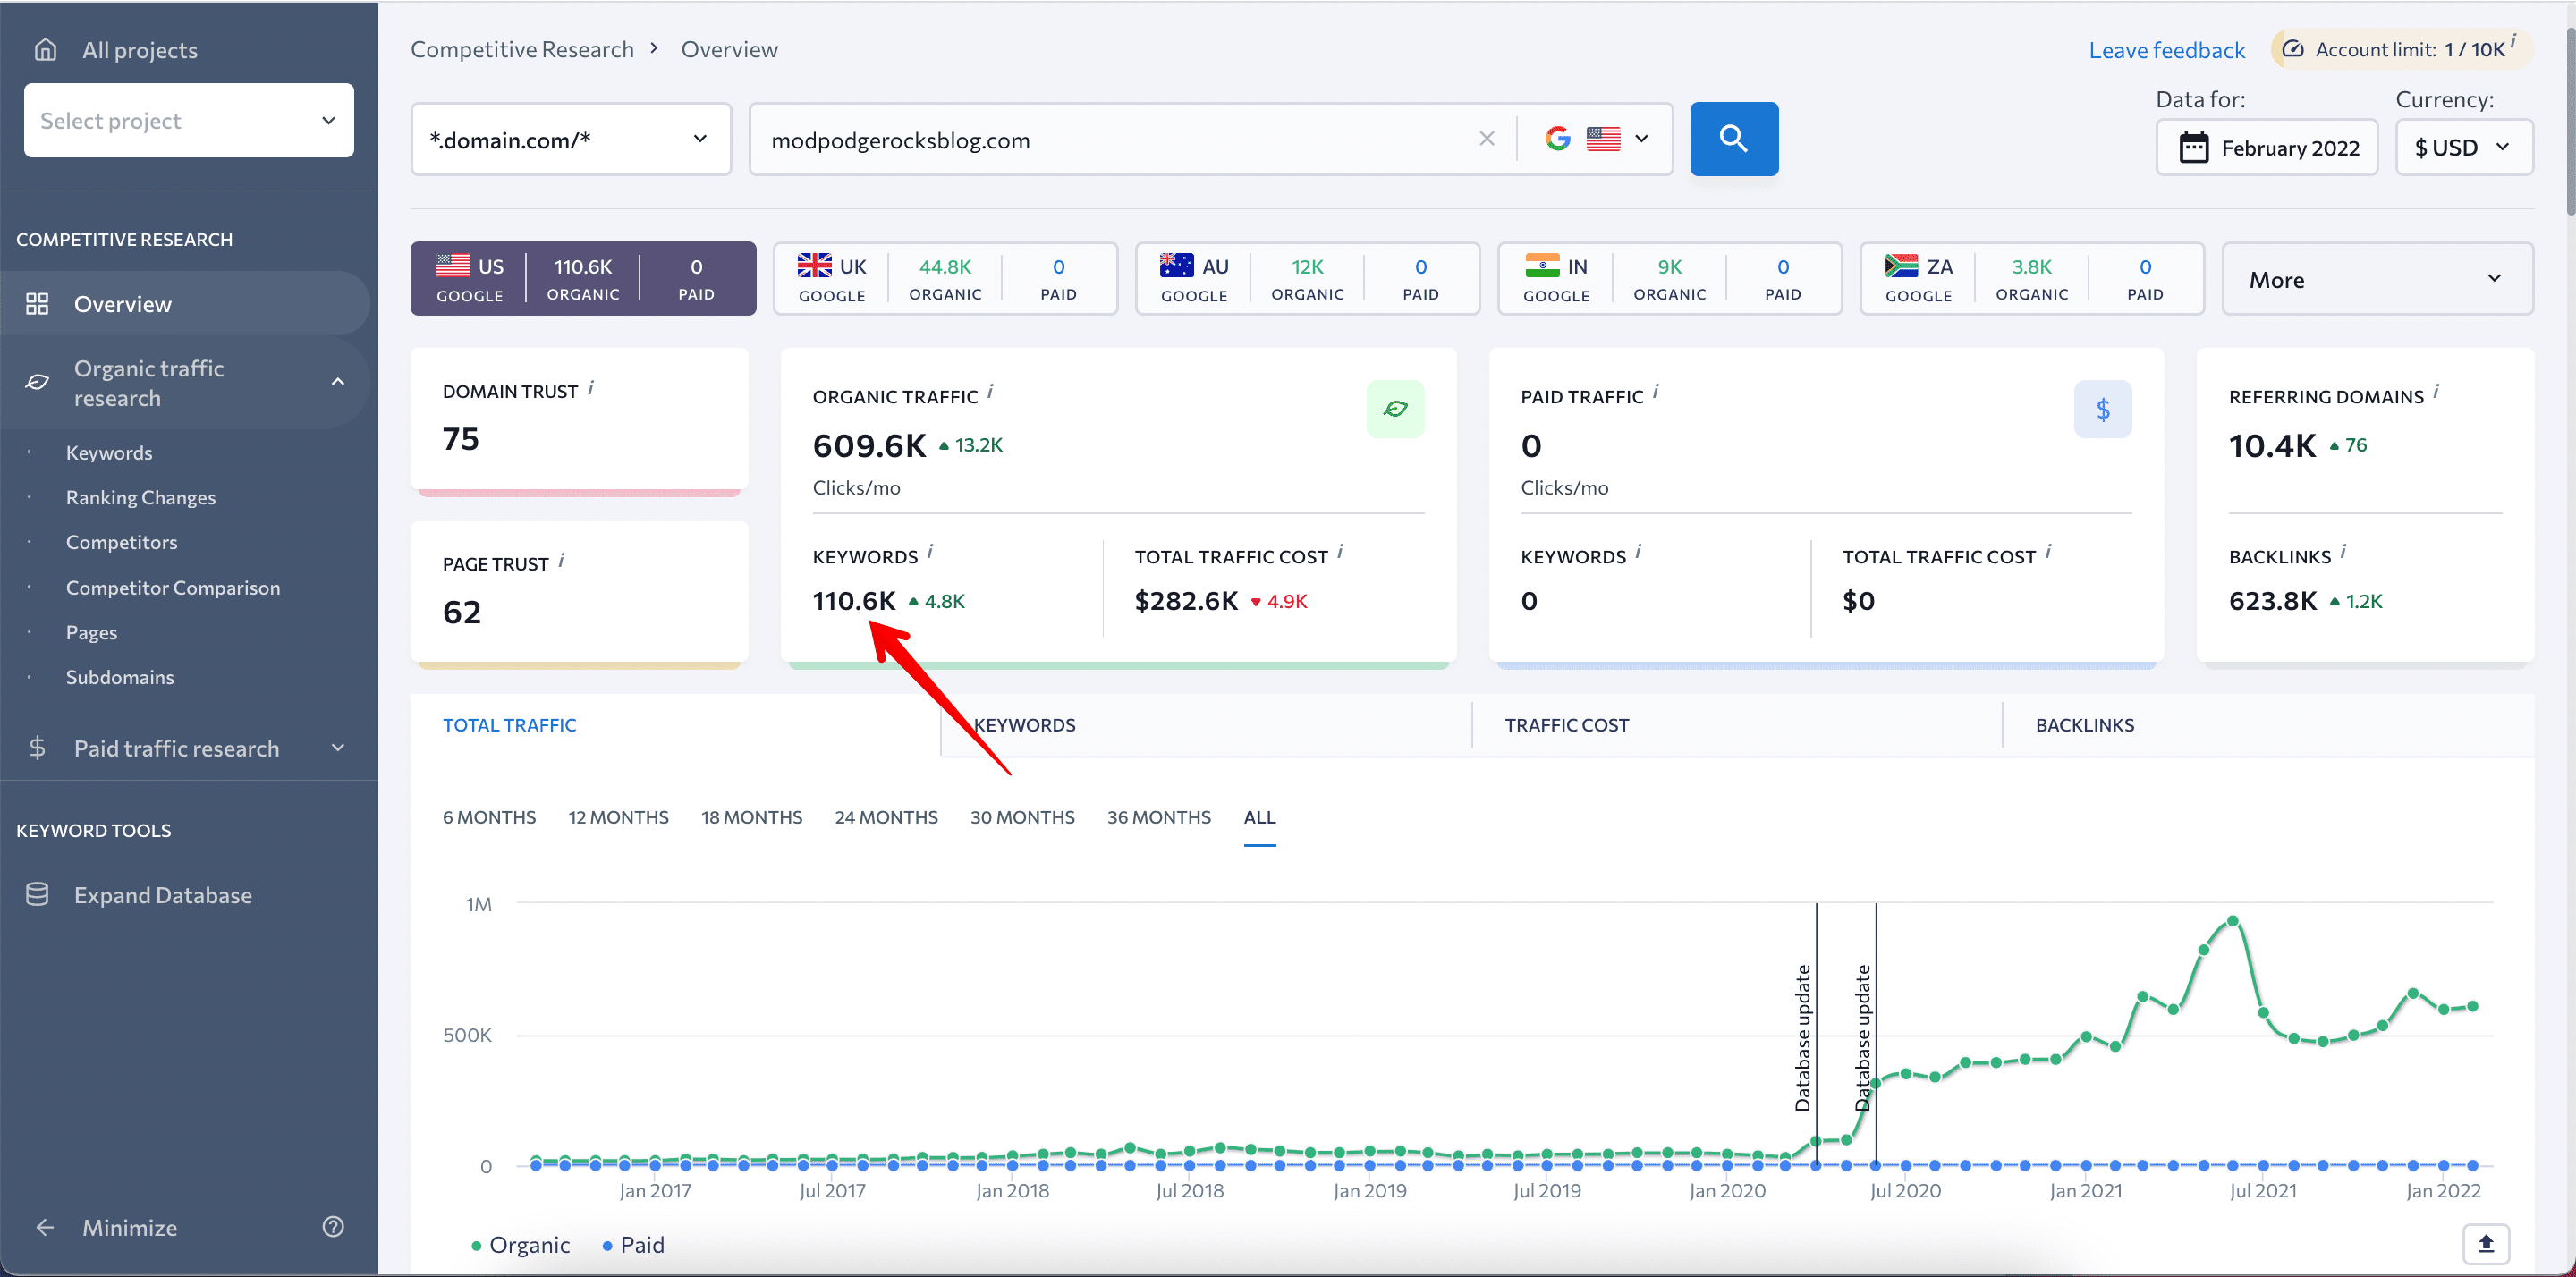Image resolution: width=2576 pixels, height=1277 pixels.
Task: Click the chart export upload icon
Action: [2486, 1244]
